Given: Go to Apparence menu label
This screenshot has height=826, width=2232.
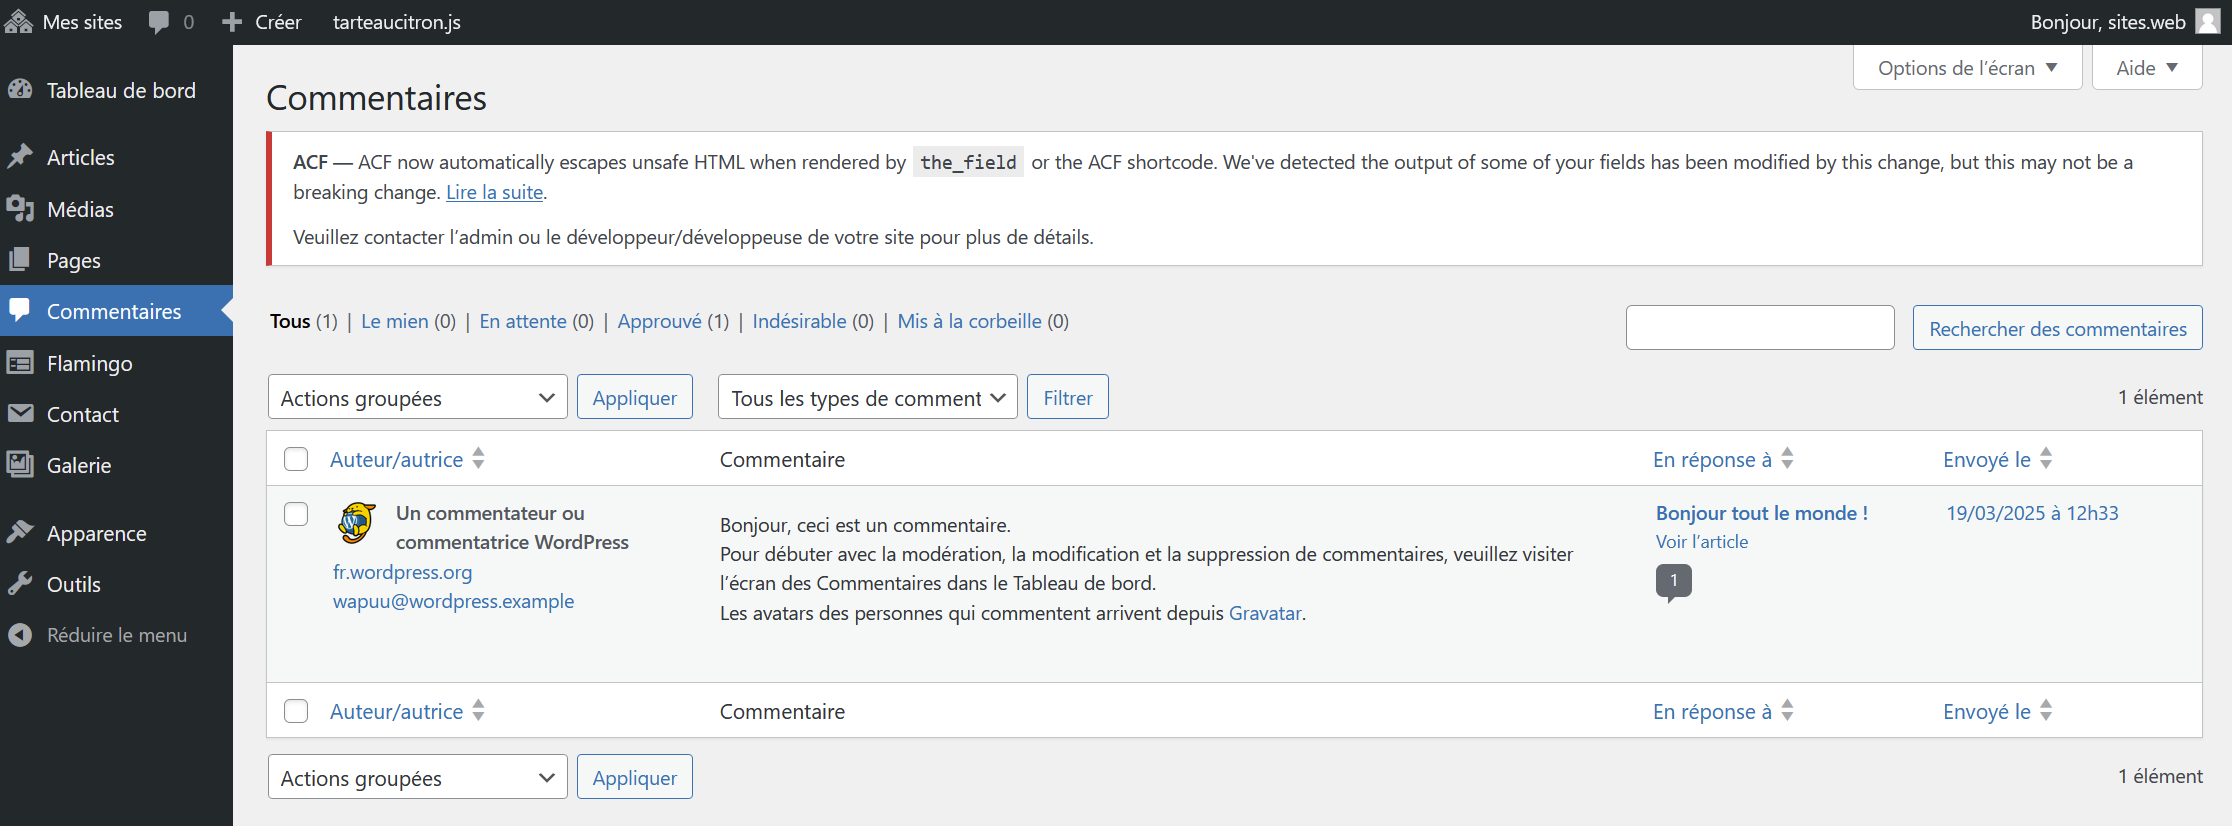Looking at the screenshot, I should [97, 534].
